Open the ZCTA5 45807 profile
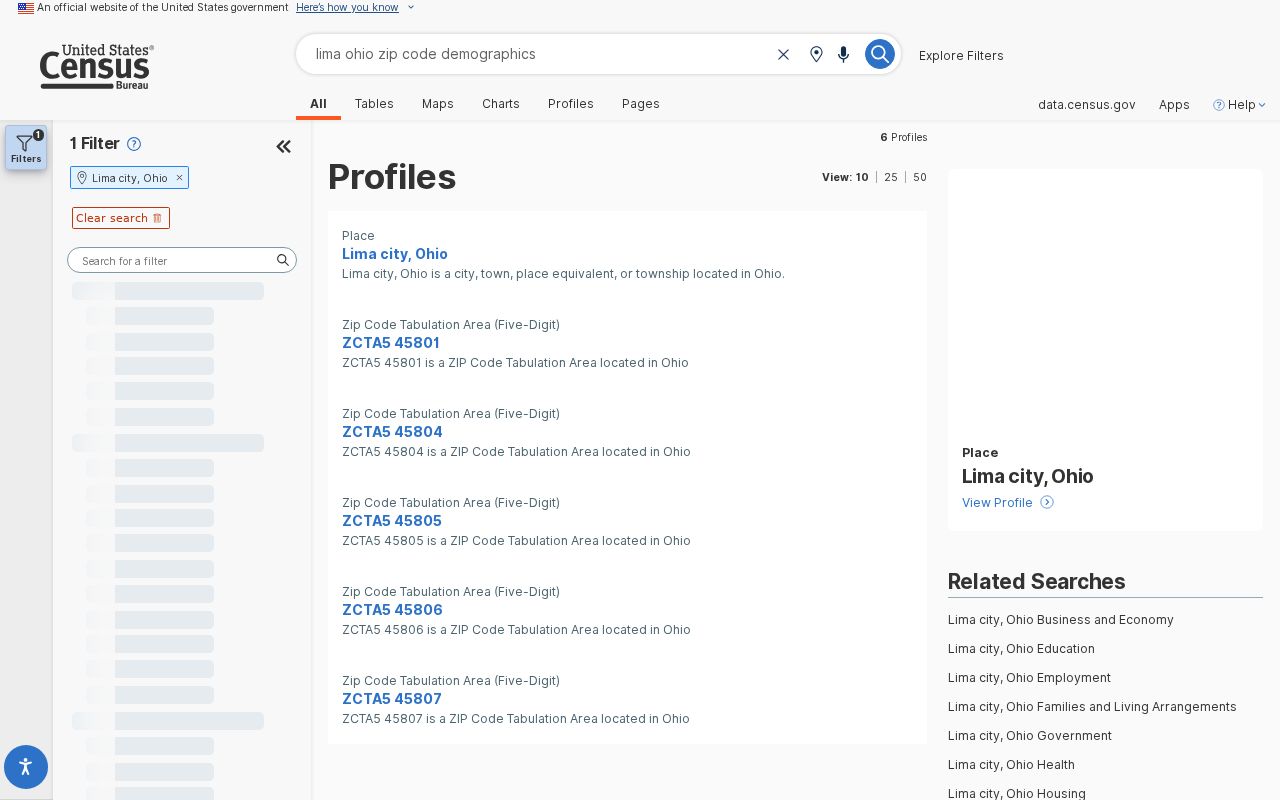Image resolution: width=1280 pixels, height=800 pixels. pos(392,699)
